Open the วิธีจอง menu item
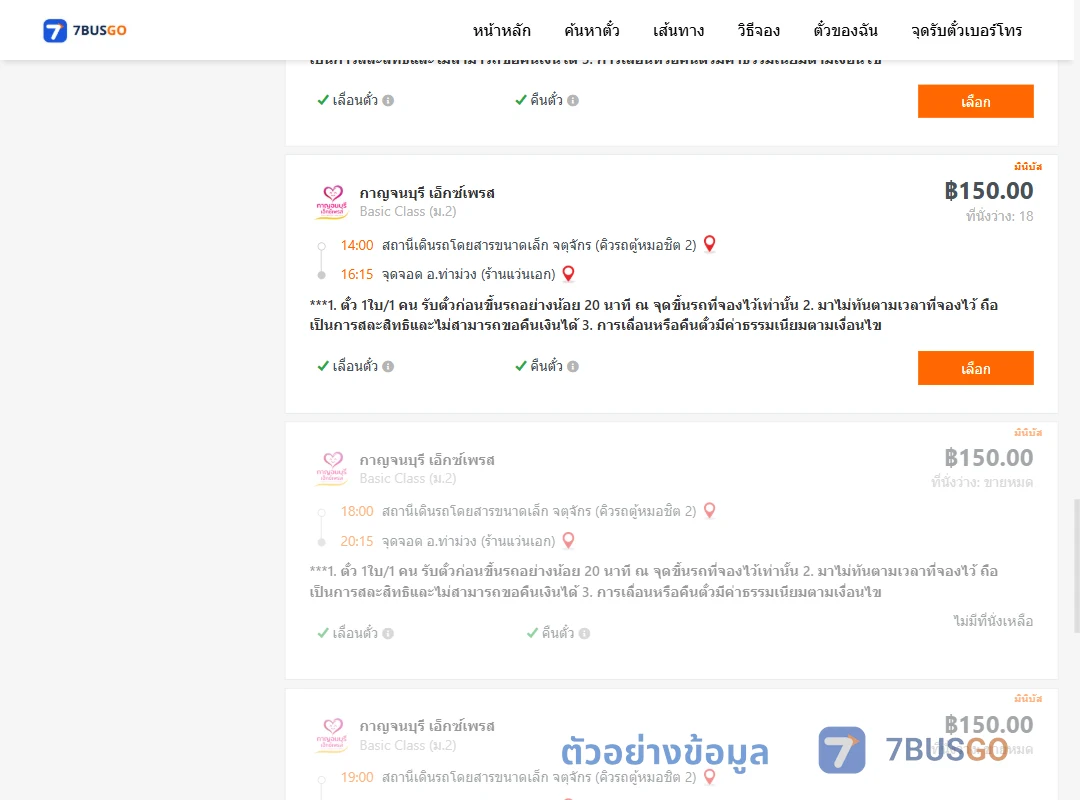 (x=758, y=30)
